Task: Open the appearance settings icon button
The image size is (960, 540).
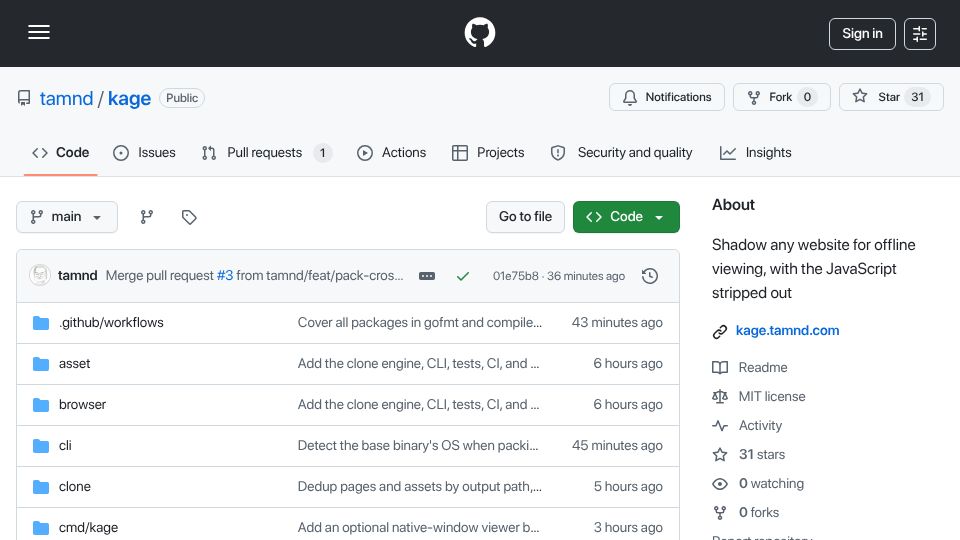Action: (x=920, y=34)
